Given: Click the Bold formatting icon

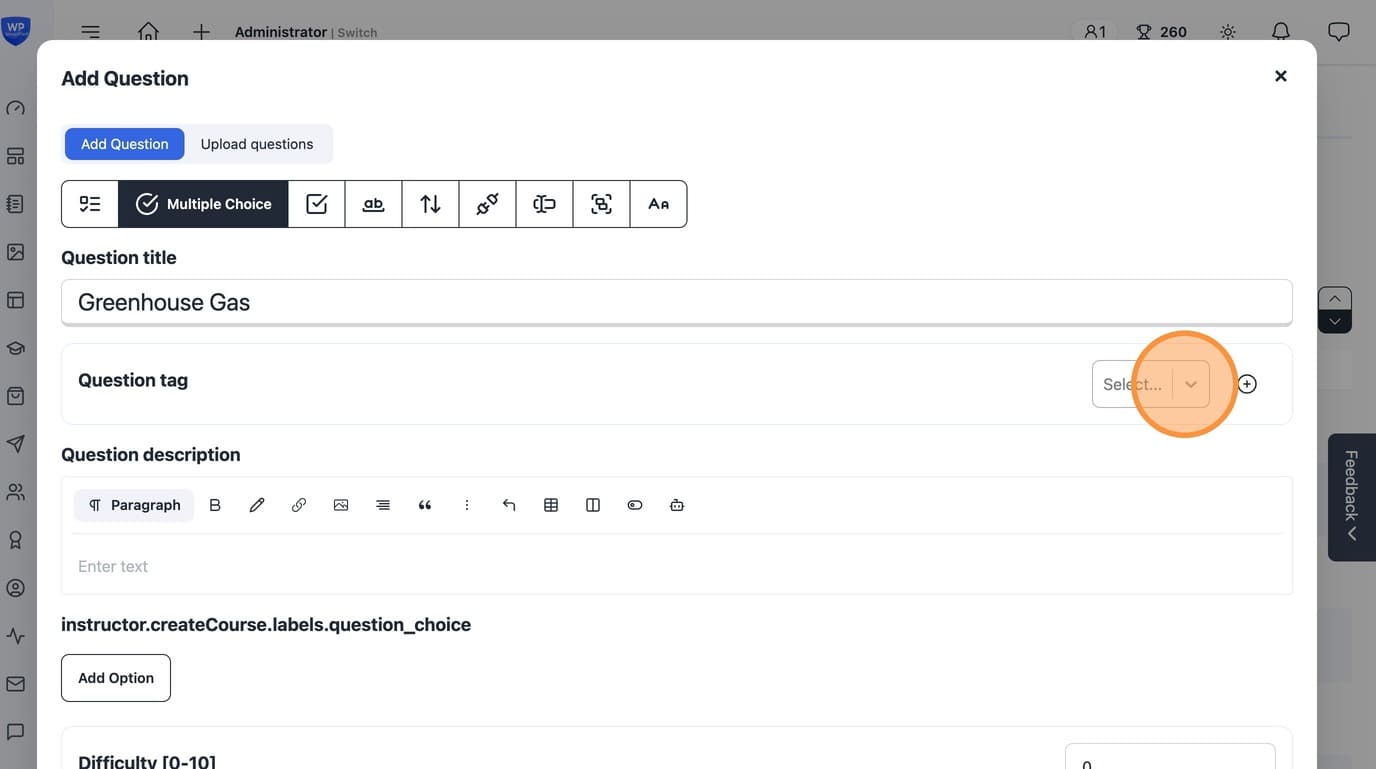Looking at the screenshot, I should tap(215, 505).
